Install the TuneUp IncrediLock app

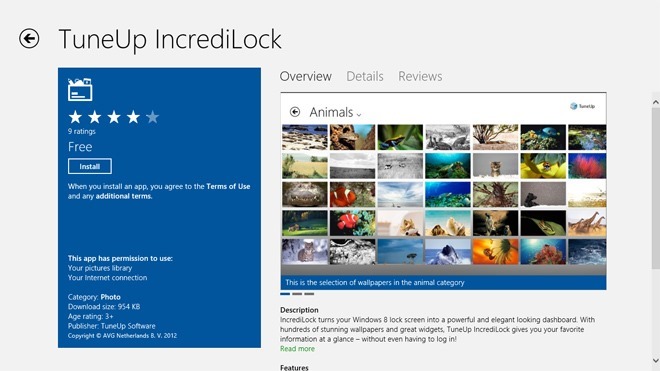pos(90,166)
